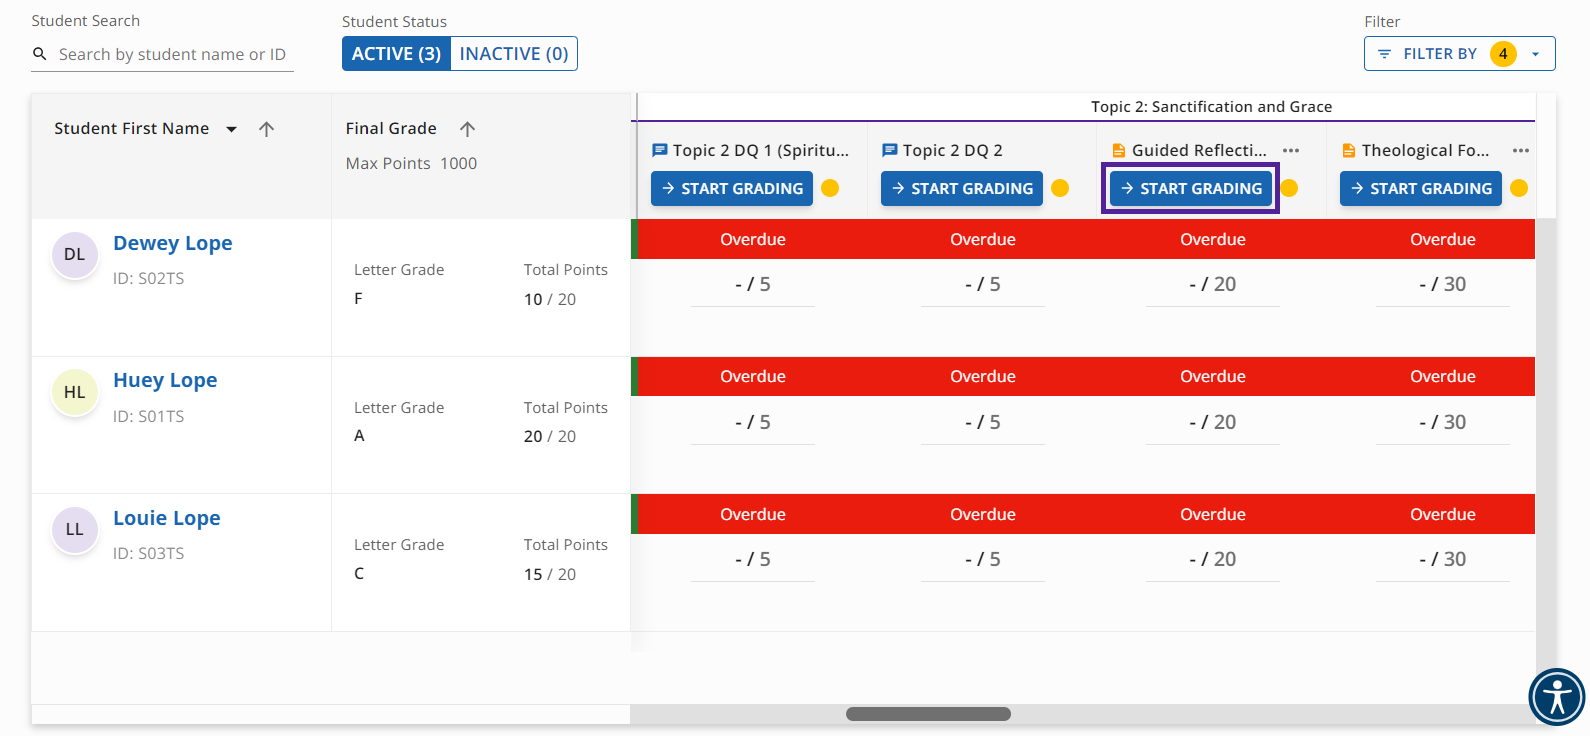1590x736 pixels.
Task: Edit Huey Lope's Topic 2 DQ 2 score
Action: click(x=983, y=423)
